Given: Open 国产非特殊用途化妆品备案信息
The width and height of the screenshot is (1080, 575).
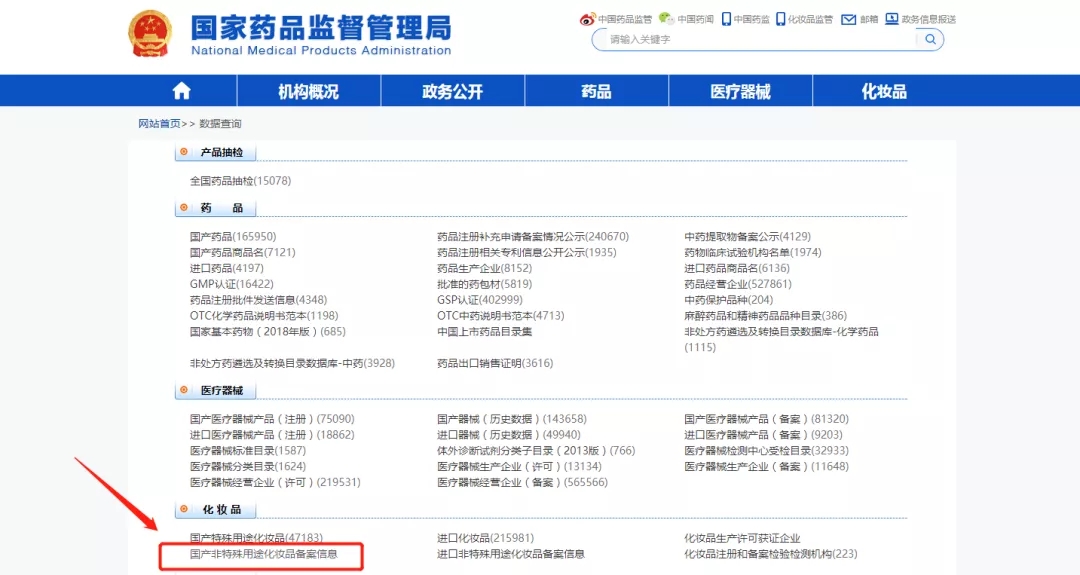Looking at the screenshot, I should (x=264, y=554).
